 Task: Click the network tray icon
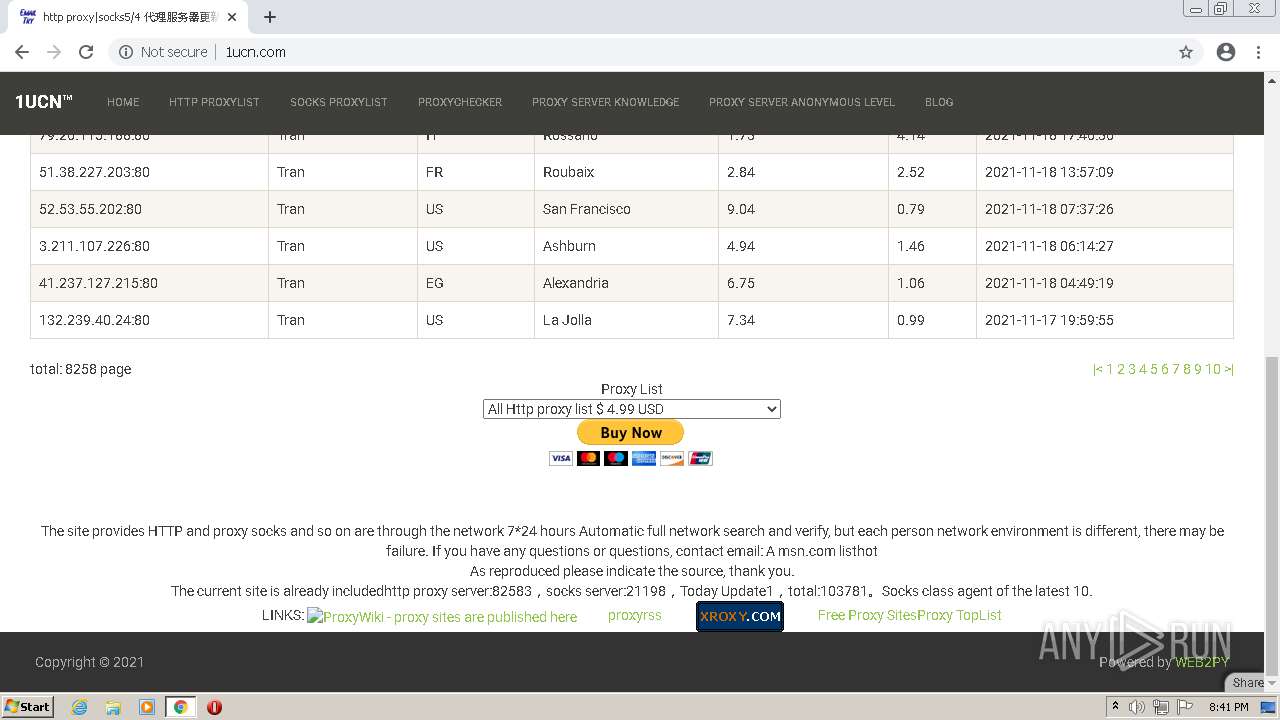(1161, 707)
